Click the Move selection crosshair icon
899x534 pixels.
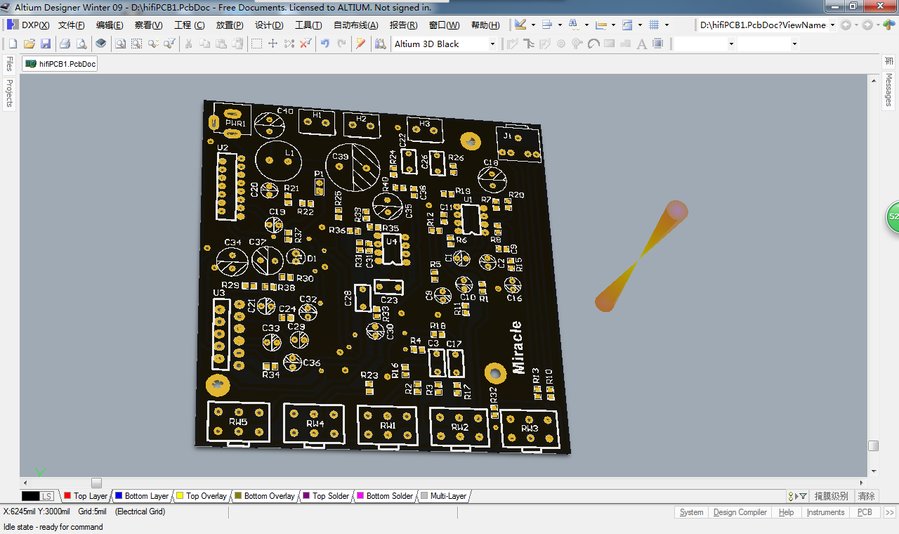click(x=273, y=44)
